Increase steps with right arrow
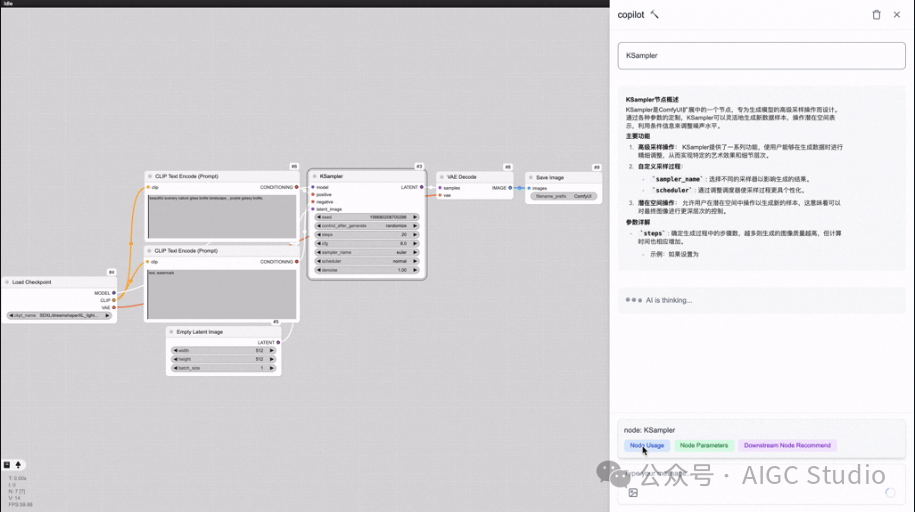 coord(415,235)
